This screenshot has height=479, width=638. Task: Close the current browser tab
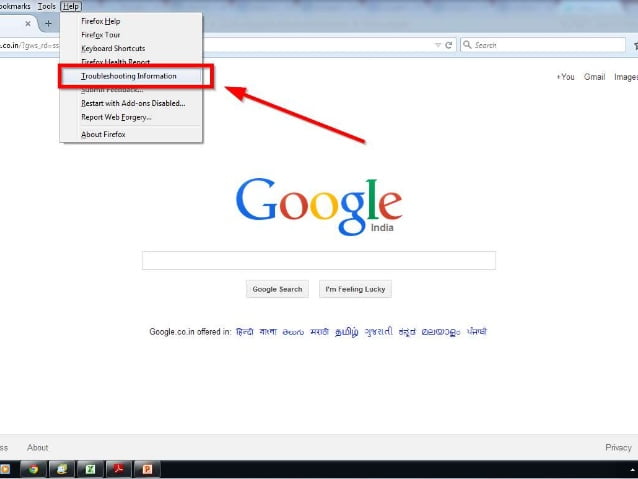click(x=28, y=24)
